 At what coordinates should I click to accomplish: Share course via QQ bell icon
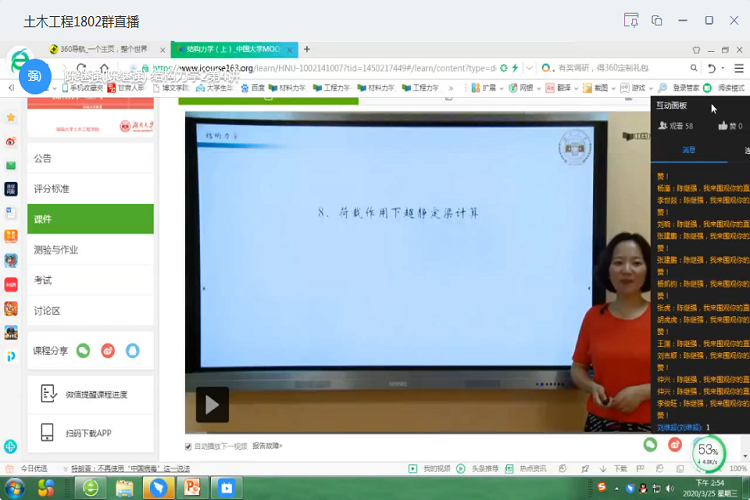(x=132, y=351)
